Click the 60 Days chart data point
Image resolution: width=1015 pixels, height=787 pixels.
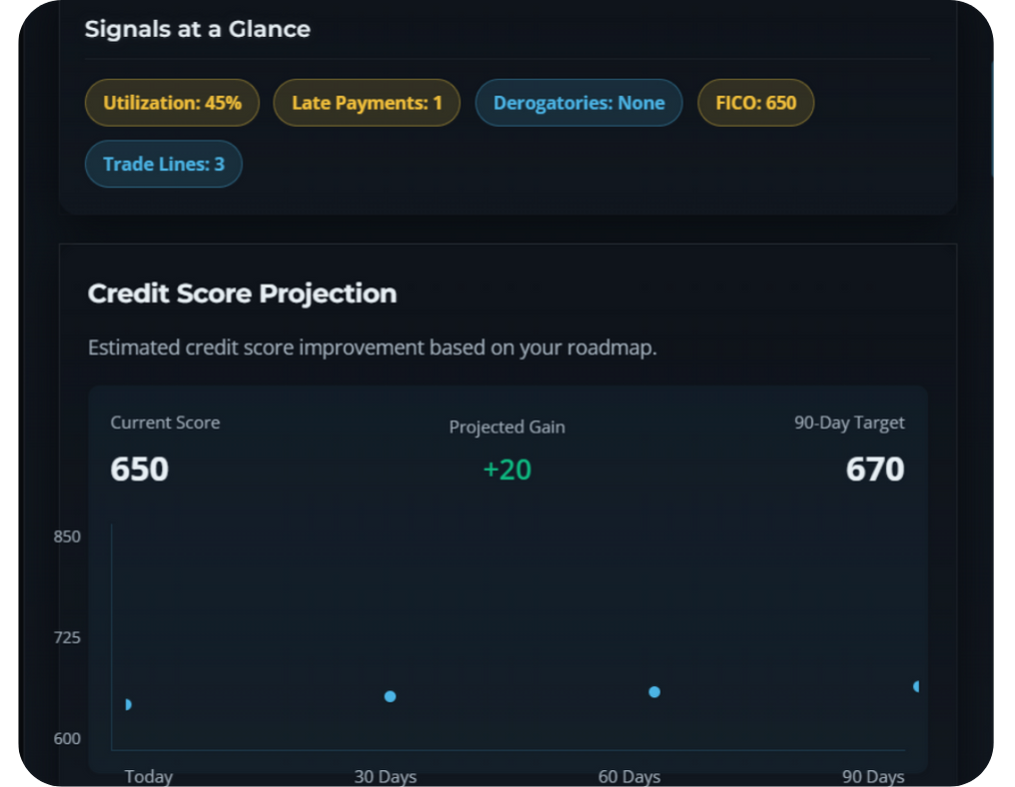coord(654,692)
